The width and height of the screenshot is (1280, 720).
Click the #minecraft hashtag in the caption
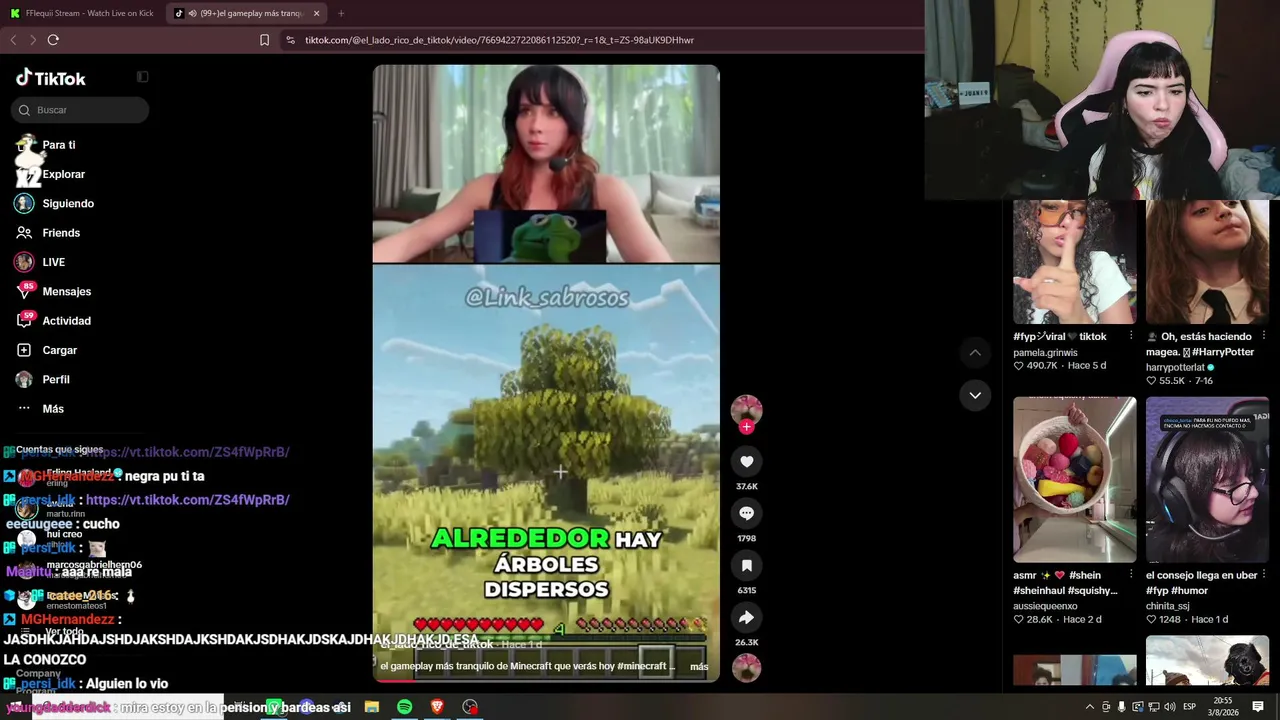pyautogui.click(x=642, y=666)
